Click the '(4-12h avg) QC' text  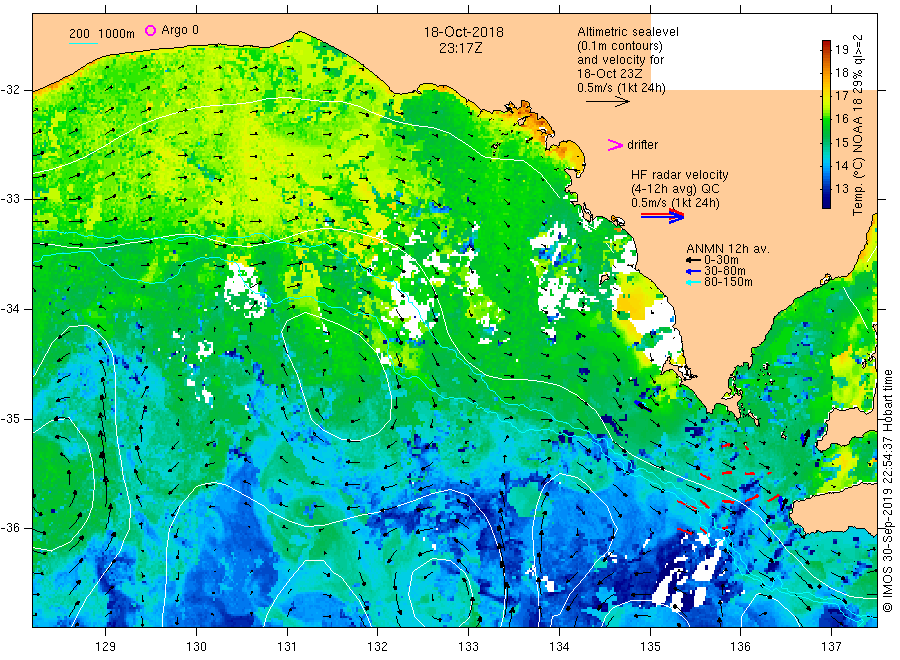tap(675, 189)
